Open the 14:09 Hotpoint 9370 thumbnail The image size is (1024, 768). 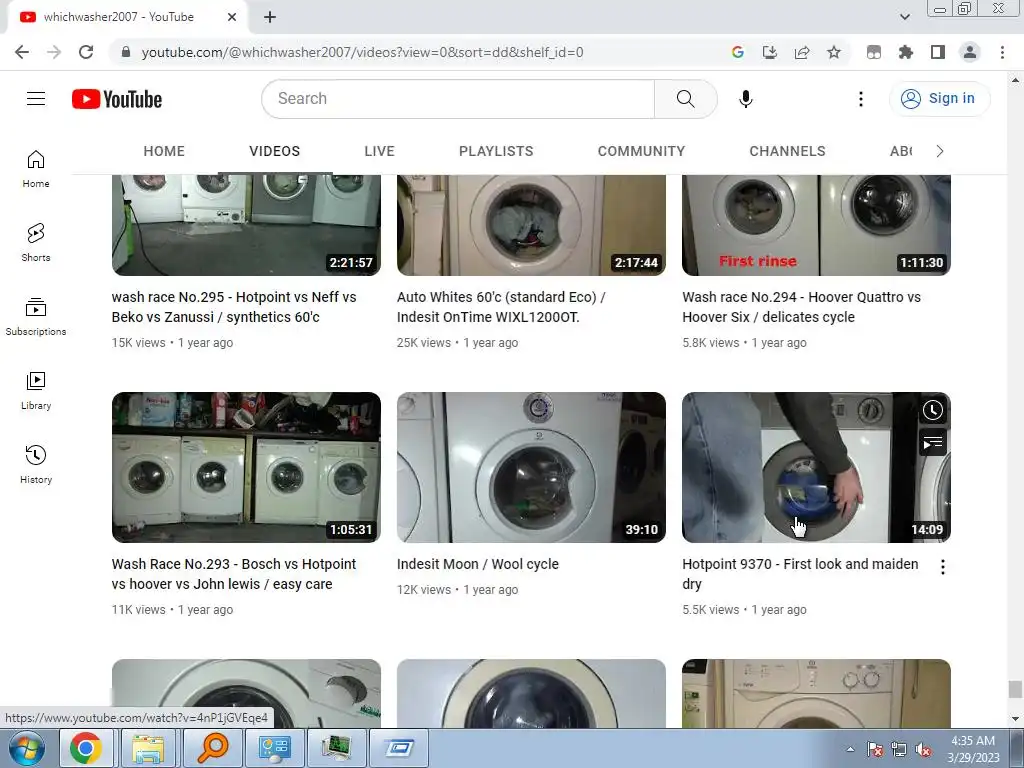coord(816,467)
